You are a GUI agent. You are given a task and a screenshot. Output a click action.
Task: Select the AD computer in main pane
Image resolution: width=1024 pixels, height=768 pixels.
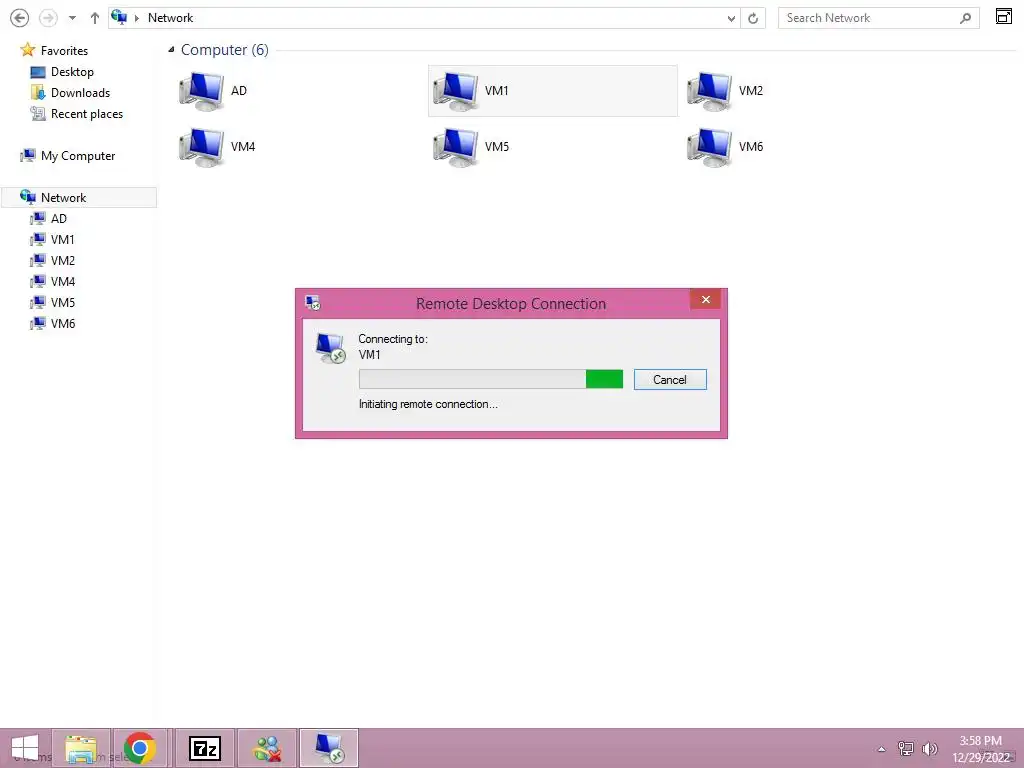(x=213, y=91)
